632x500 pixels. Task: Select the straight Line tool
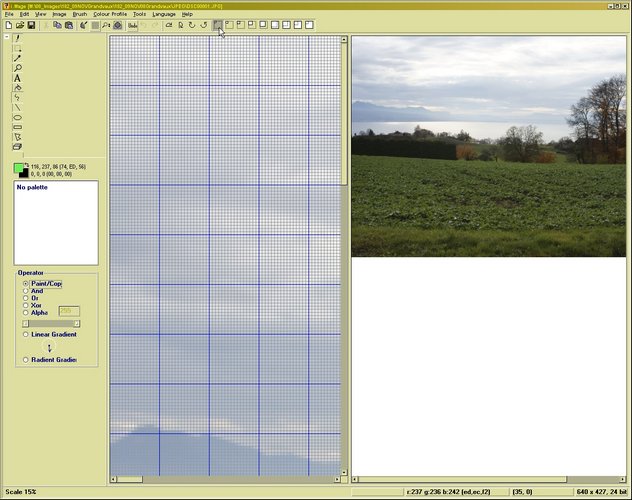(x=18, y=107)
